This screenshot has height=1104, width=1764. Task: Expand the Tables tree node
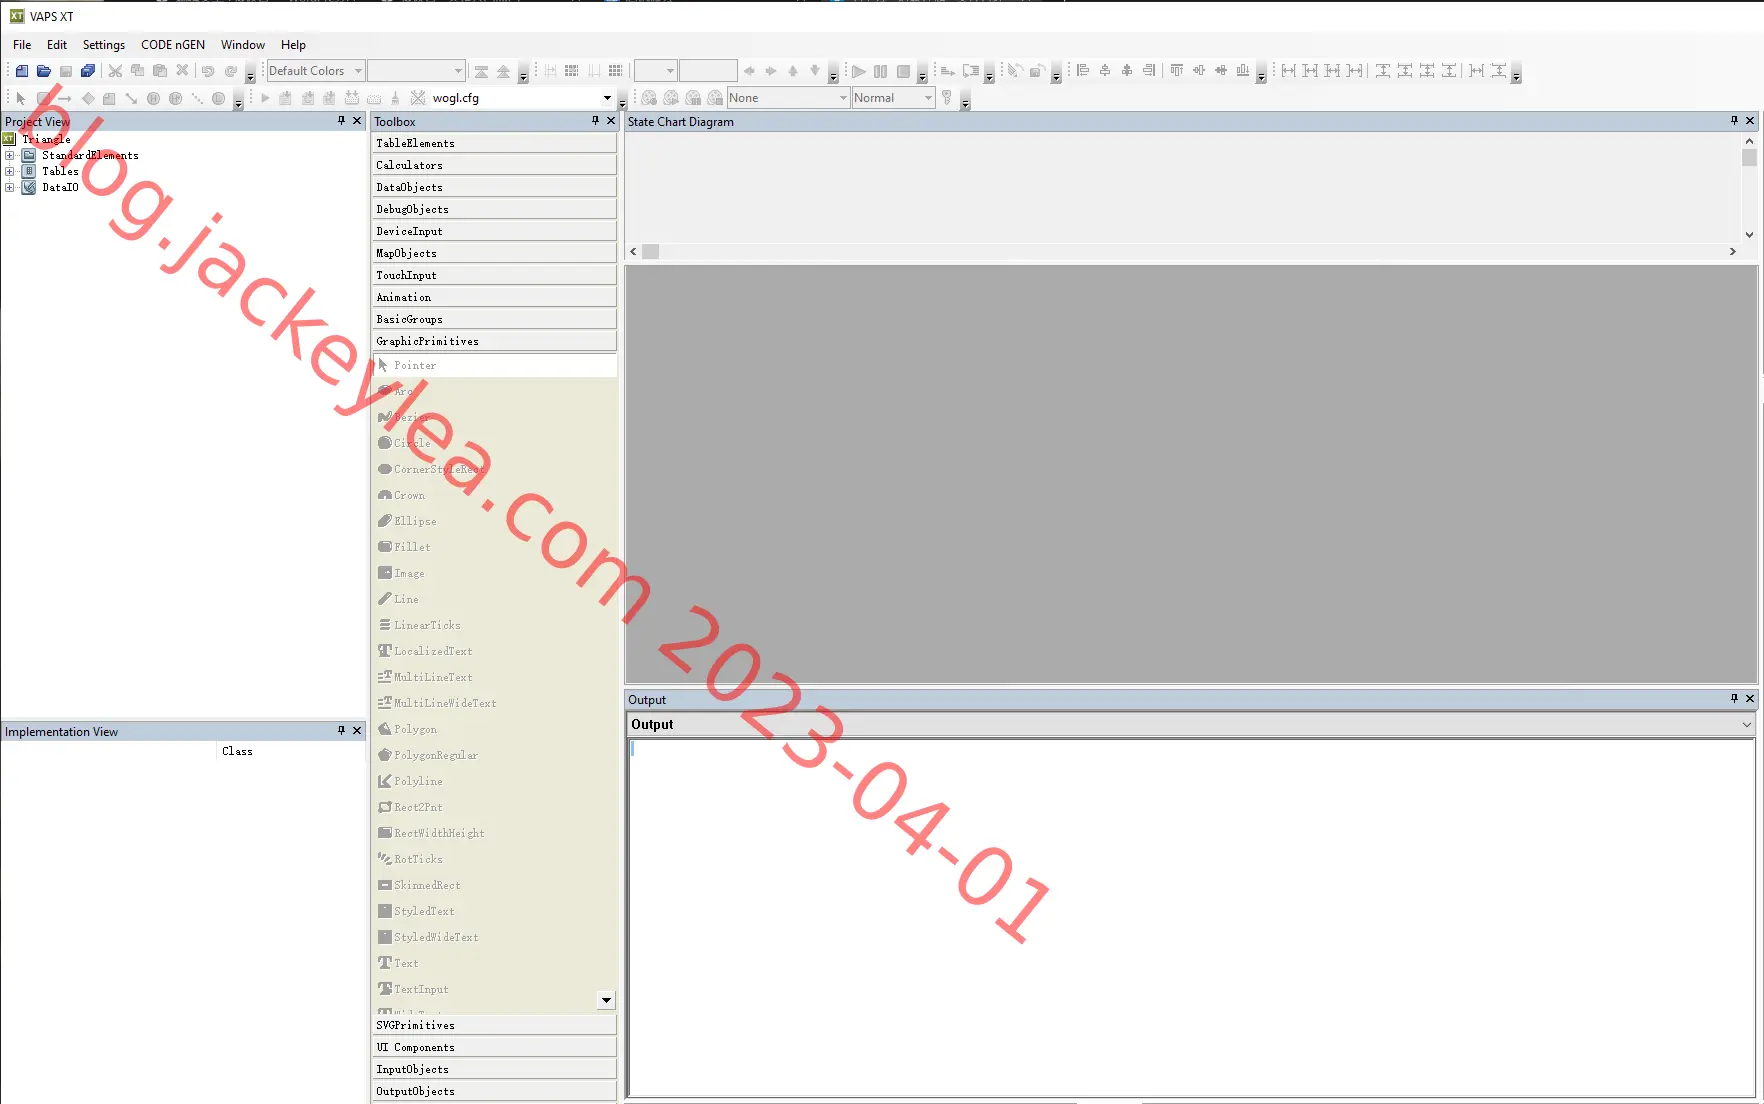click(10, 171)
